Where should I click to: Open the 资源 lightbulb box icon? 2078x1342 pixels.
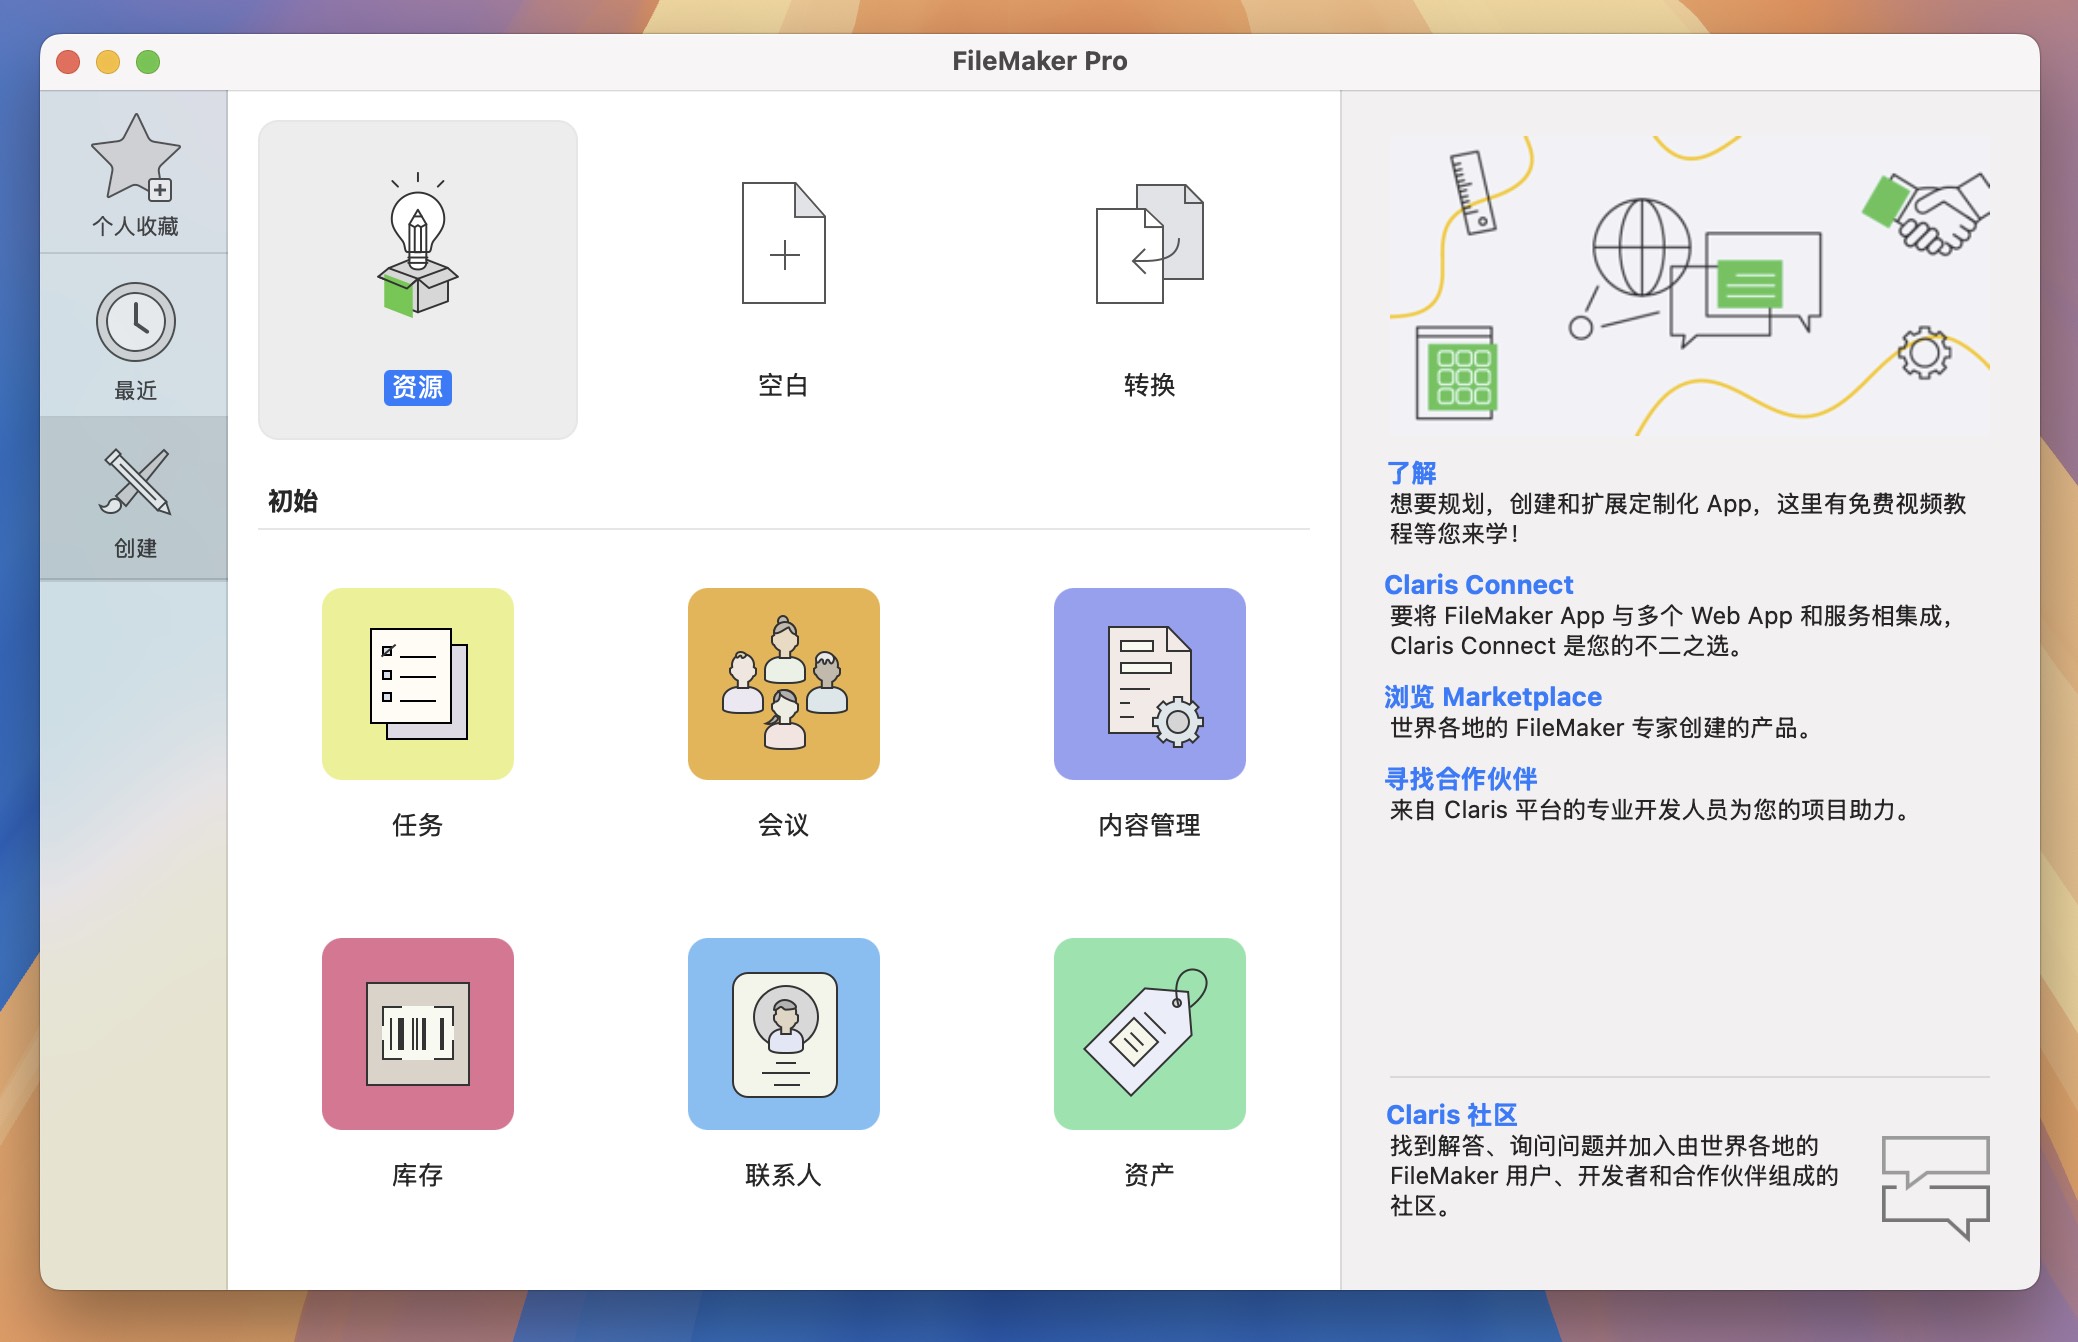418,246
